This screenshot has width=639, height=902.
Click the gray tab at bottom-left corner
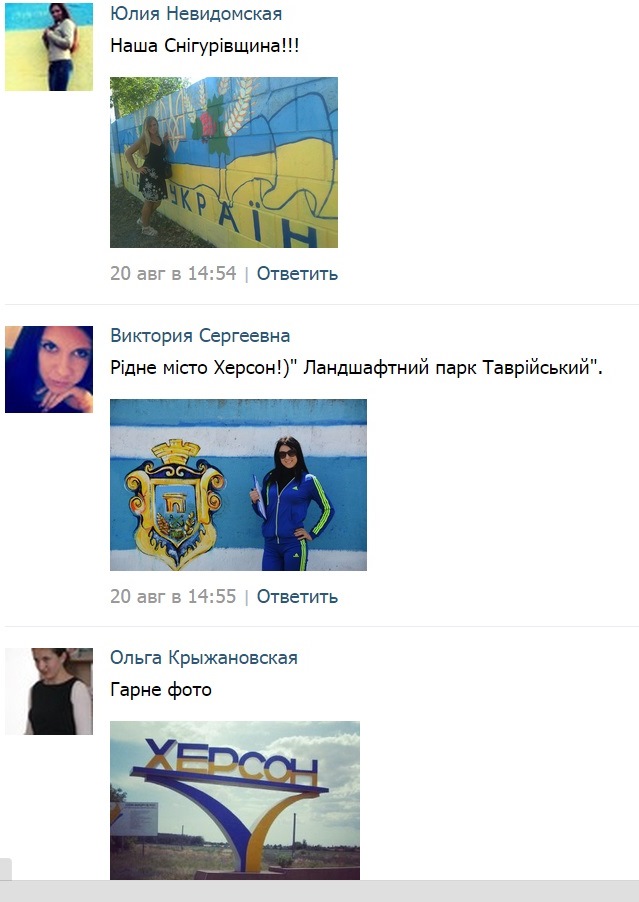click(x=6, y=869)
